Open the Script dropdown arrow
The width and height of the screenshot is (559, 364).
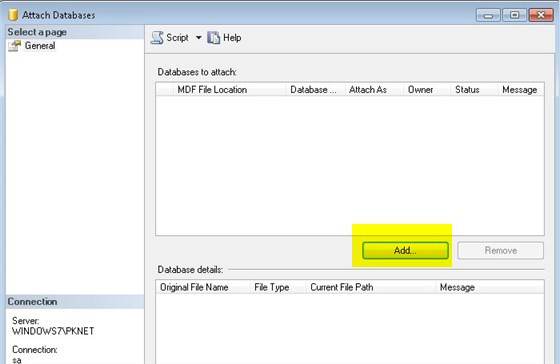[199, 37]
